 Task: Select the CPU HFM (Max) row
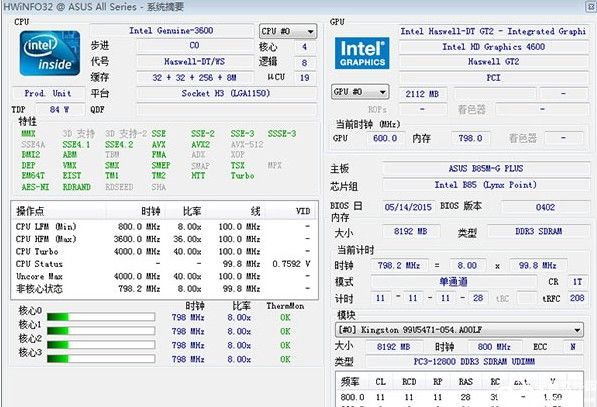click(x=164, y=239)
